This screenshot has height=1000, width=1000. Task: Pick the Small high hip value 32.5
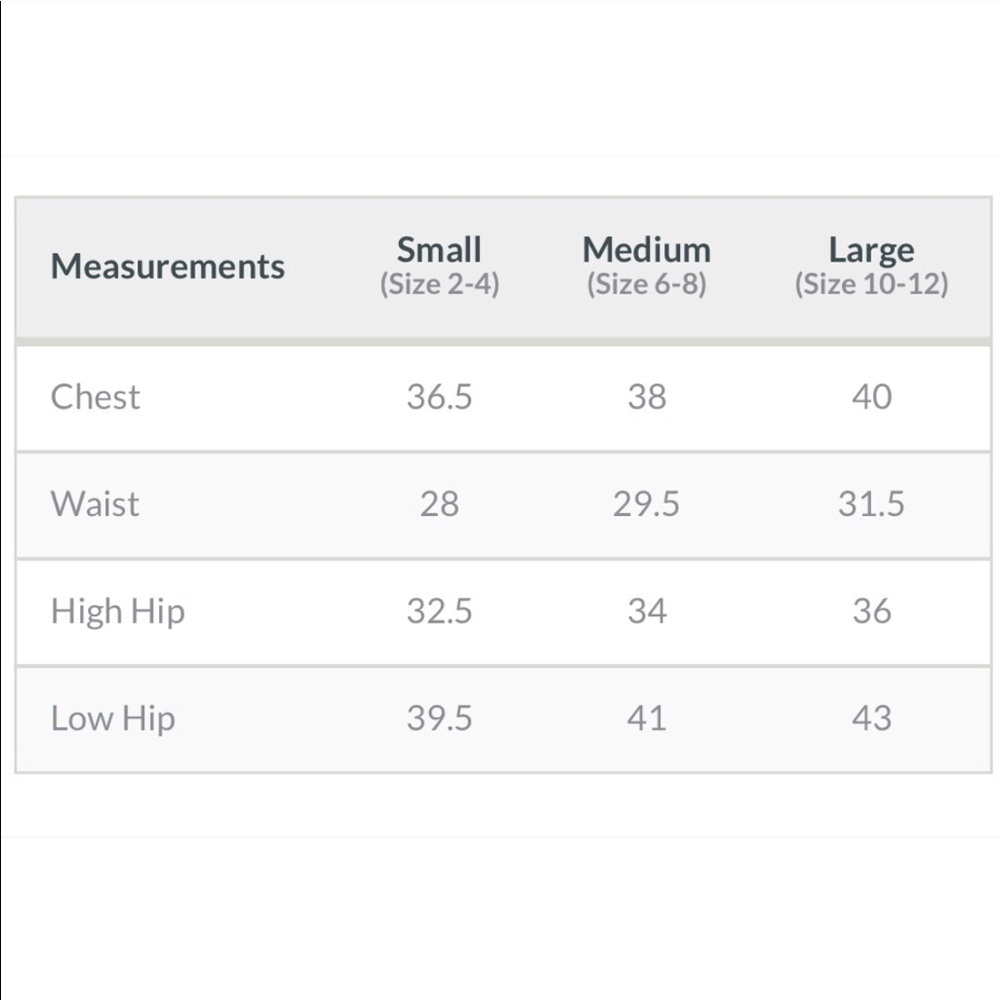[439, 611]
